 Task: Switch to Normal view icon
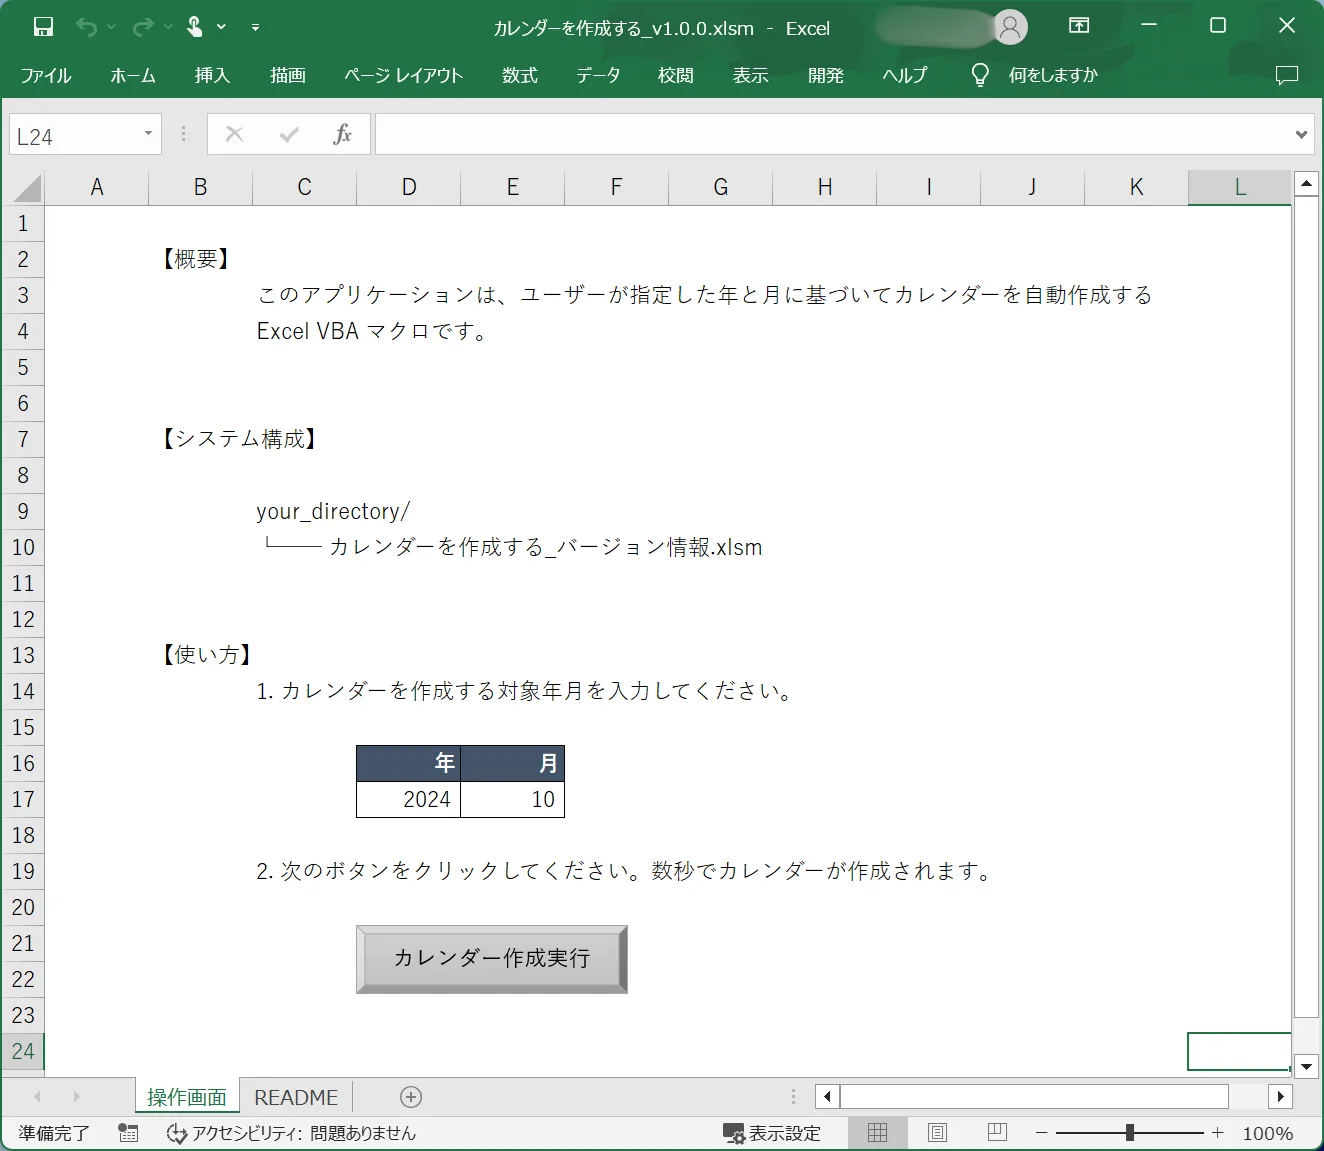(878, 1132)
